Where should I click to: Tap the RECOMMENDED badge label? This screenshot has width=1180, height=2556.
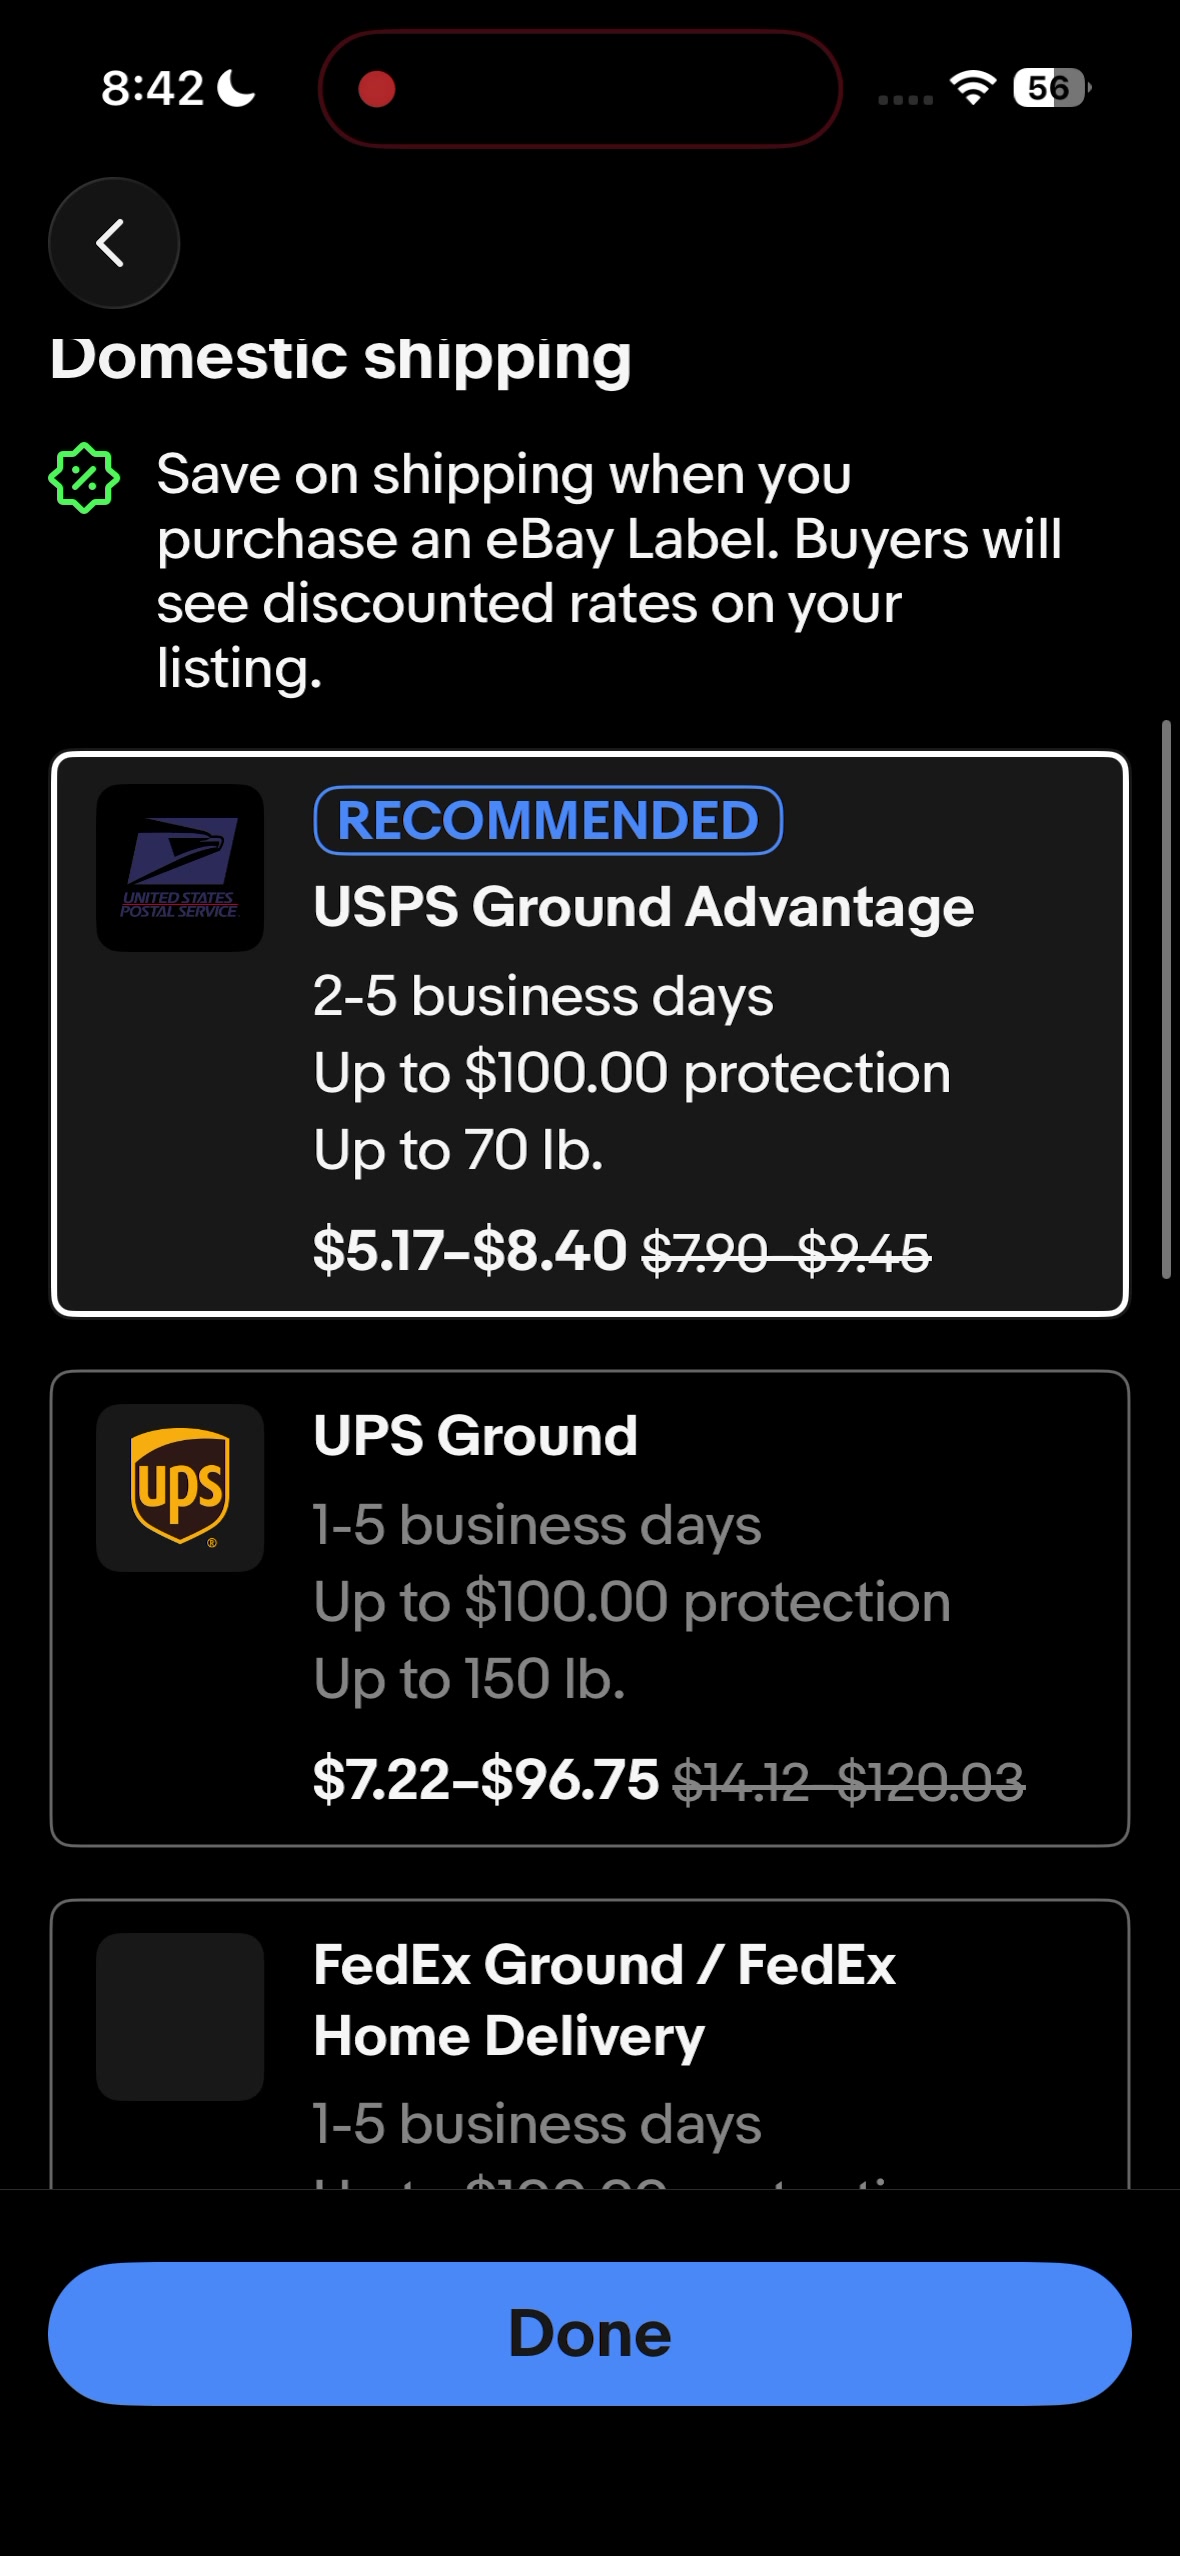[x=548, y=820]
